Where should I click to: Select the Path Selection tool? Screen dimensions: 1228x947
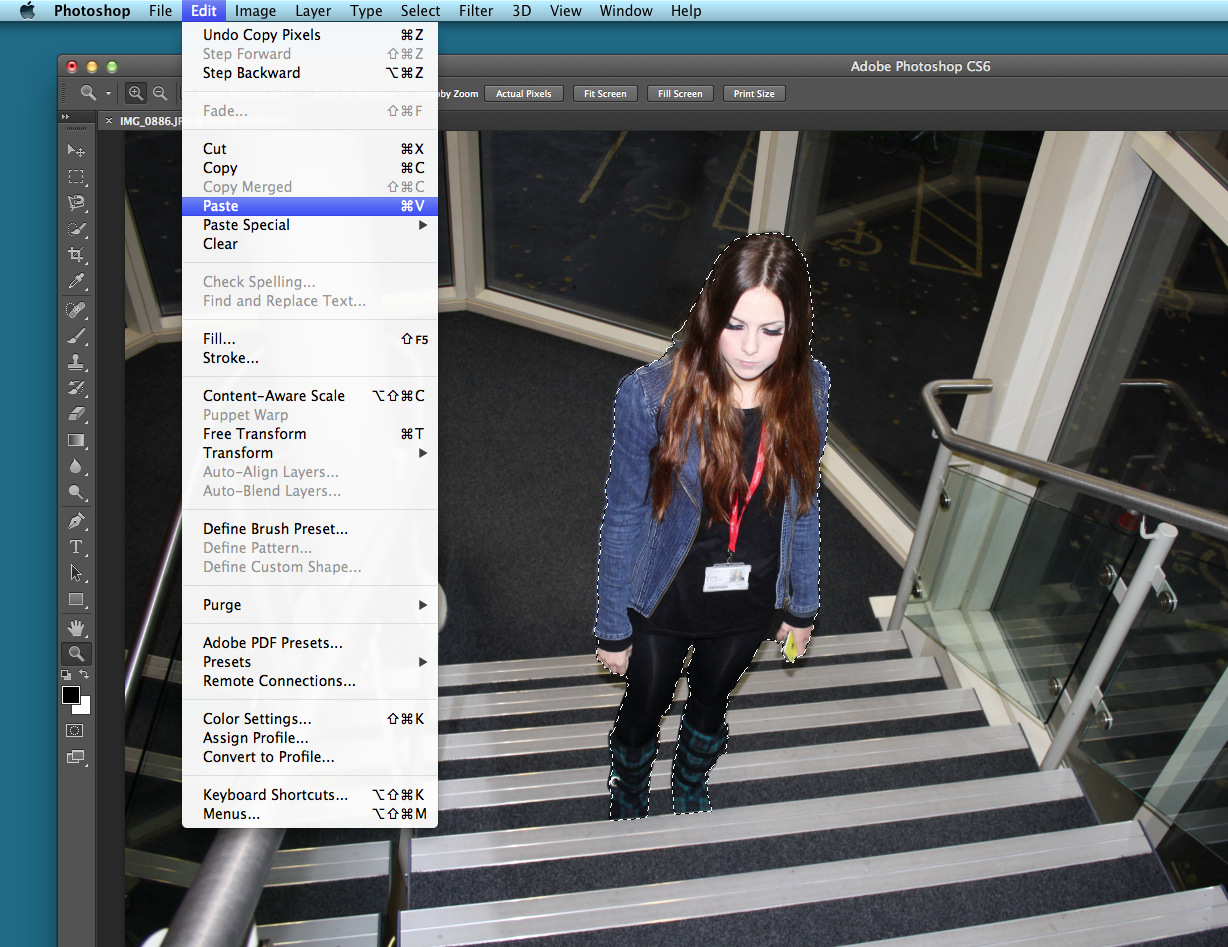click(x=76, y=573)
